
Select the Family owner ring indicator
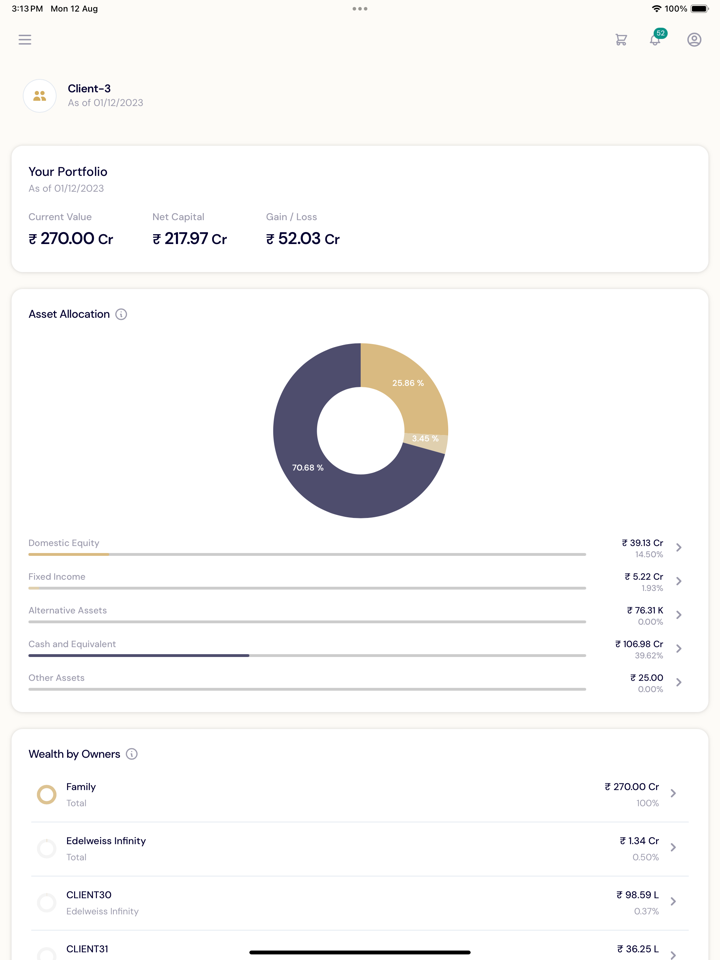pos(46,795)
